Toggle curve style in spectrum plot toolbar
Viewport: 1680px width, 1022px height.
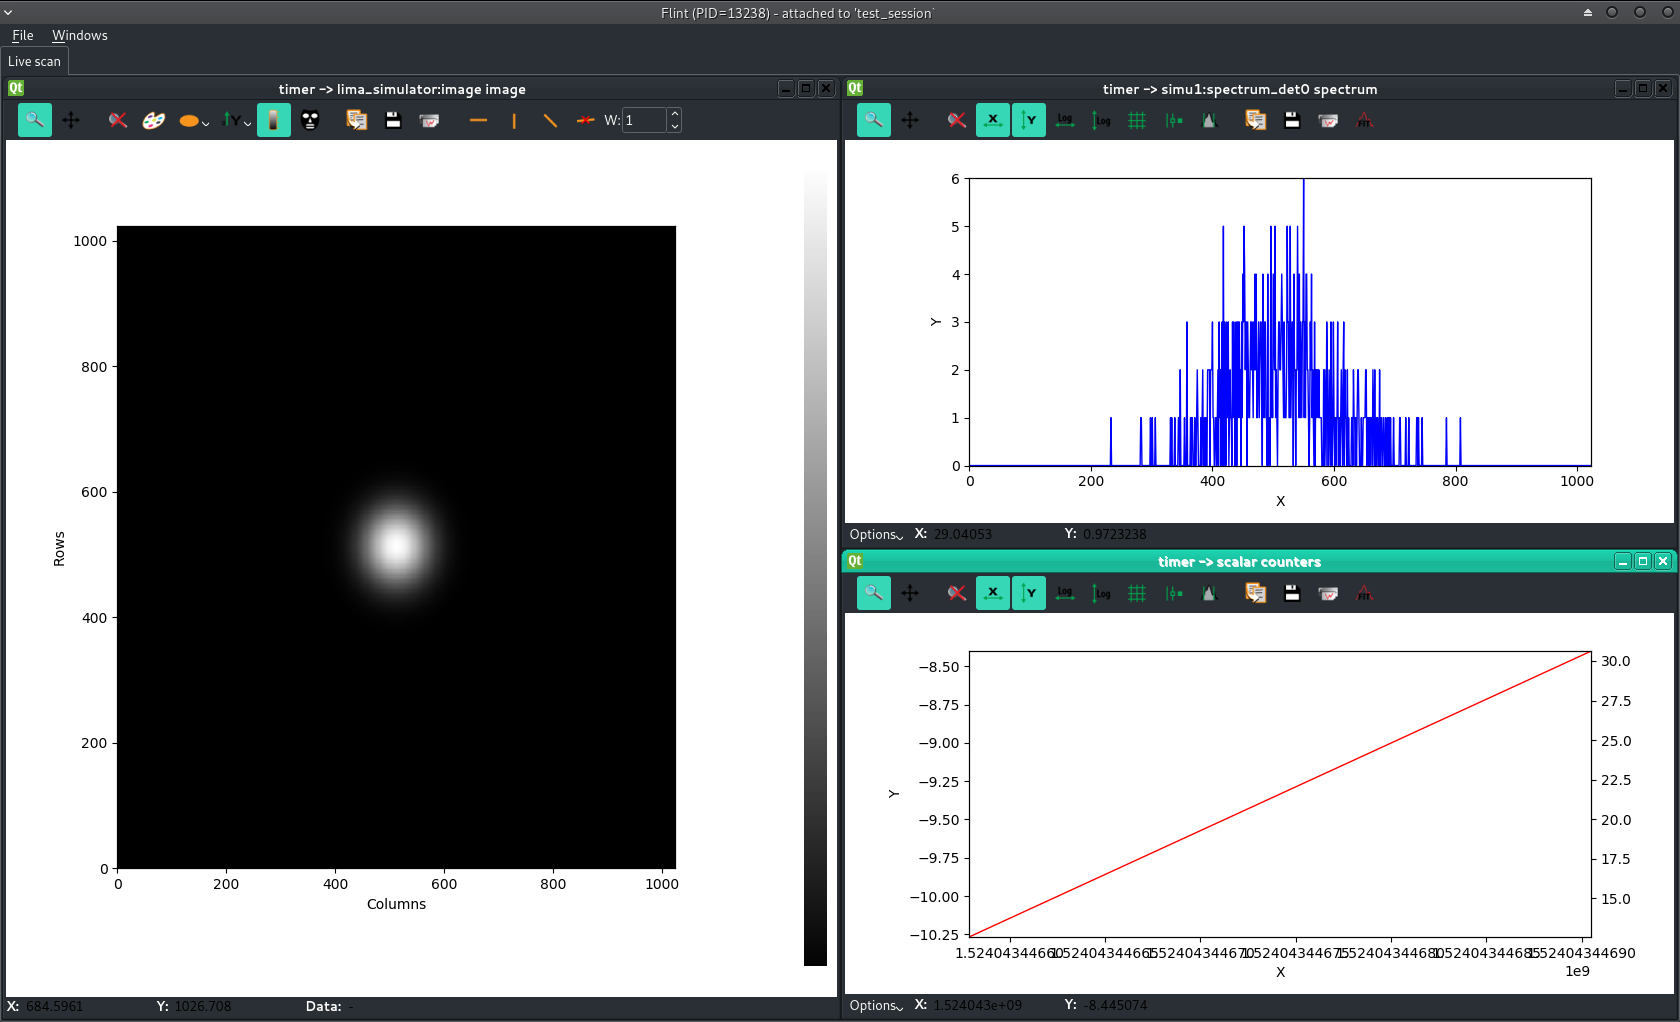coord(1174,120)
